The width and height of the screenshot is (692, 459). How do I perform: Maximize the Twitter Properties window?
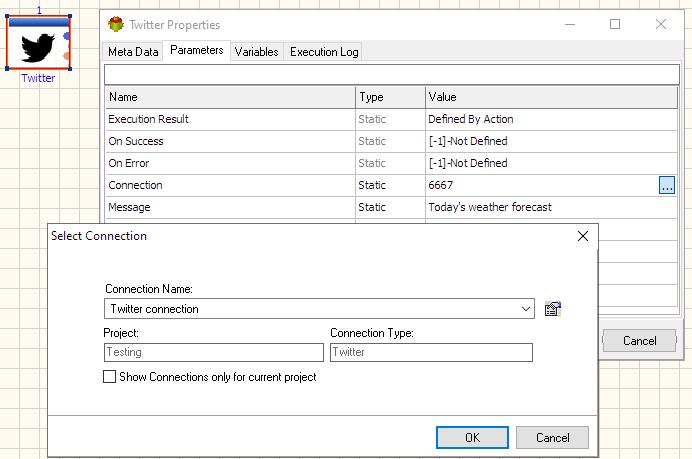615,24
